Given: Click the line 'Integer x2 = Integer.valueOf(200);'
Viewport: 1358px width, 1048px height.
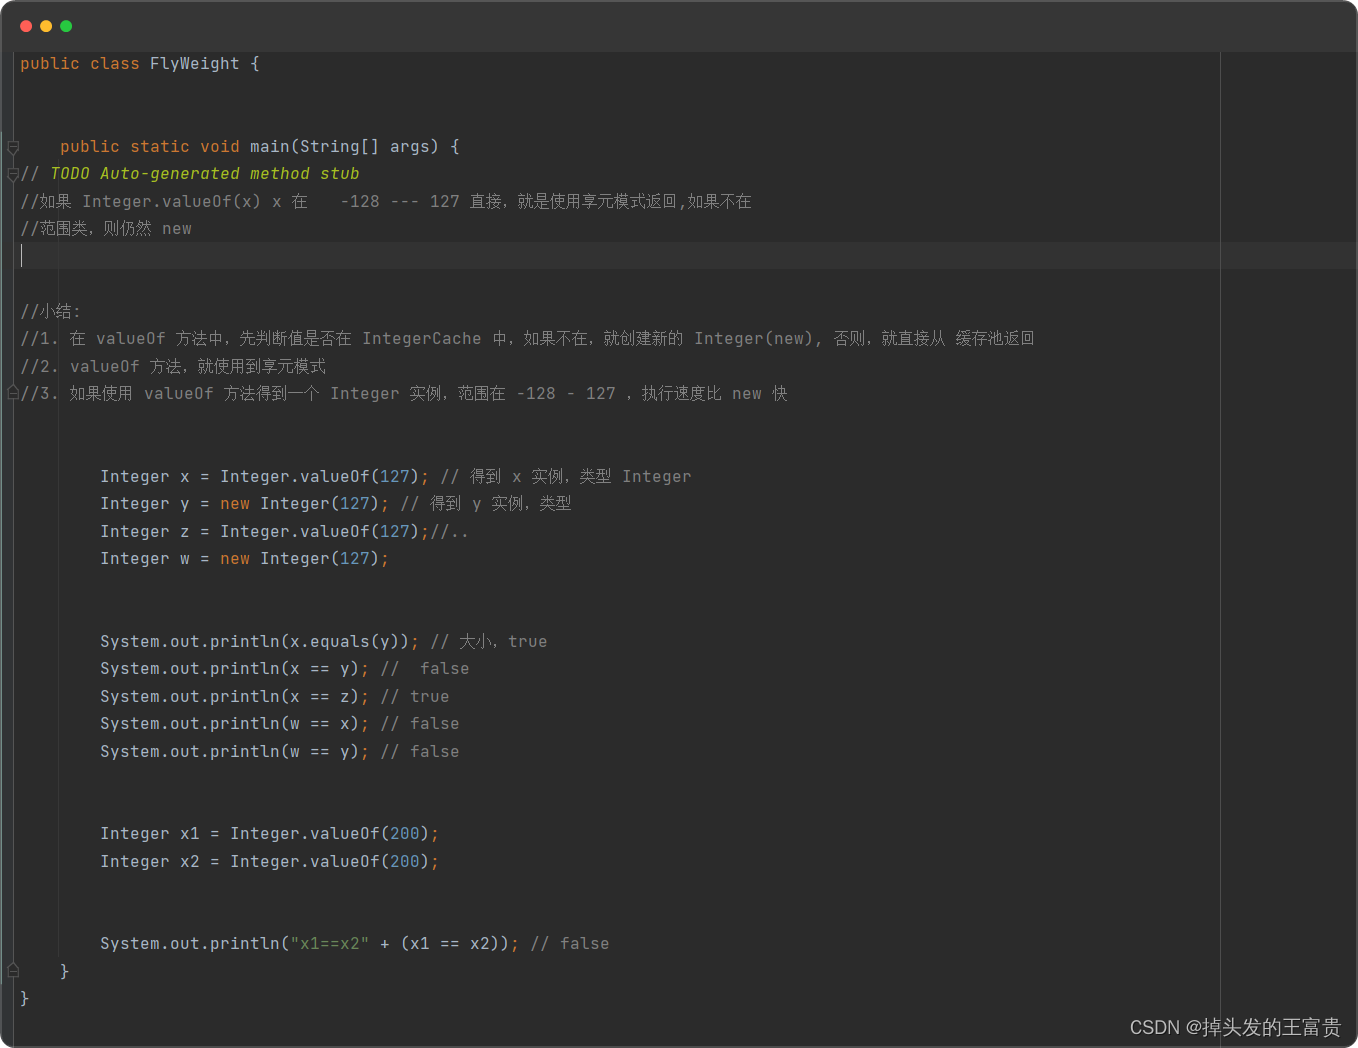Looking at the screenshot, I should (270, 861).
